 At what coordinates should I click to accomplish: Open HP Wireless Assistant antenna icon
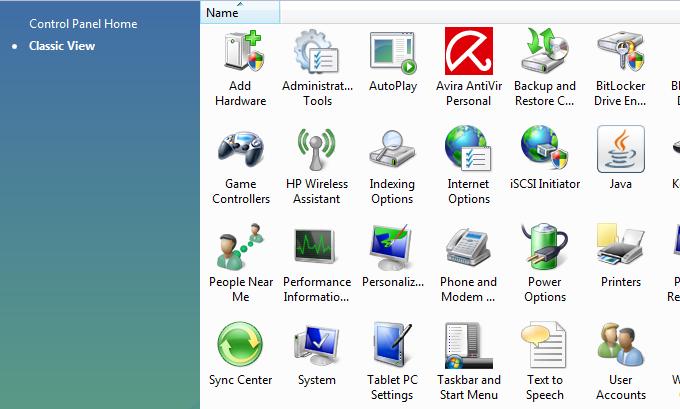pos(317,149)
